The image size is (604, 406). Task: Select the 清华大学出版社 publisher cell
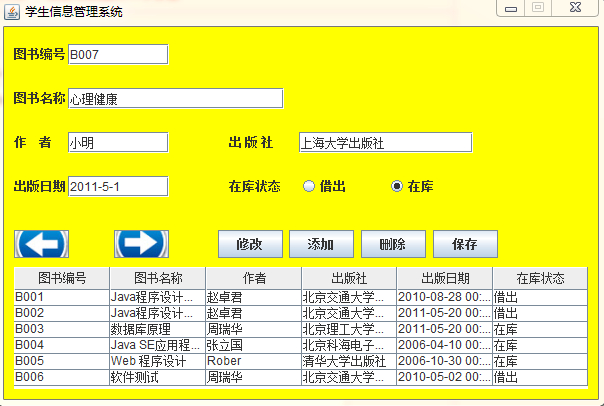349,361
